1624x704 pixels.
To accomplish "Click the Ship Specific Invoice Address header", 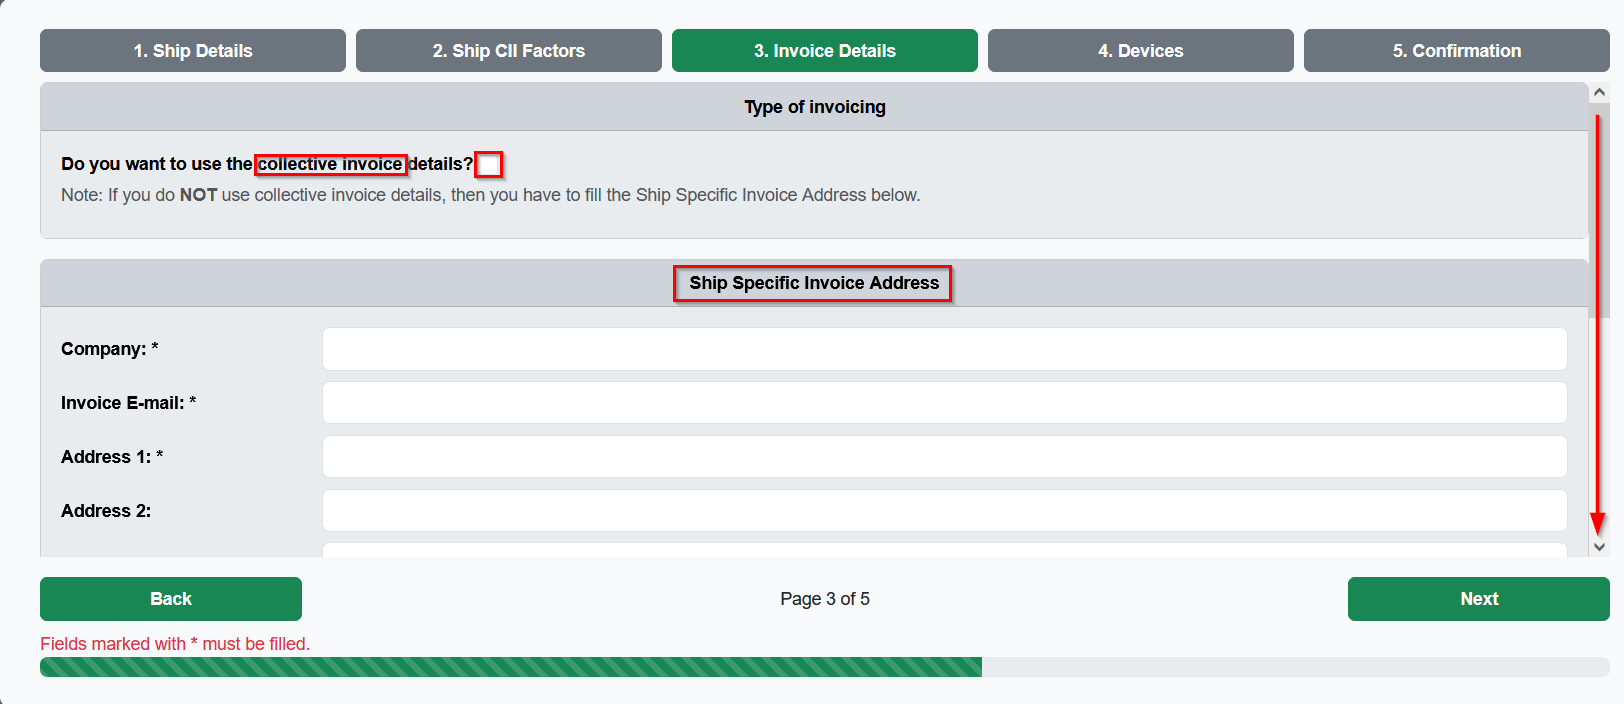I will (814, 283).
